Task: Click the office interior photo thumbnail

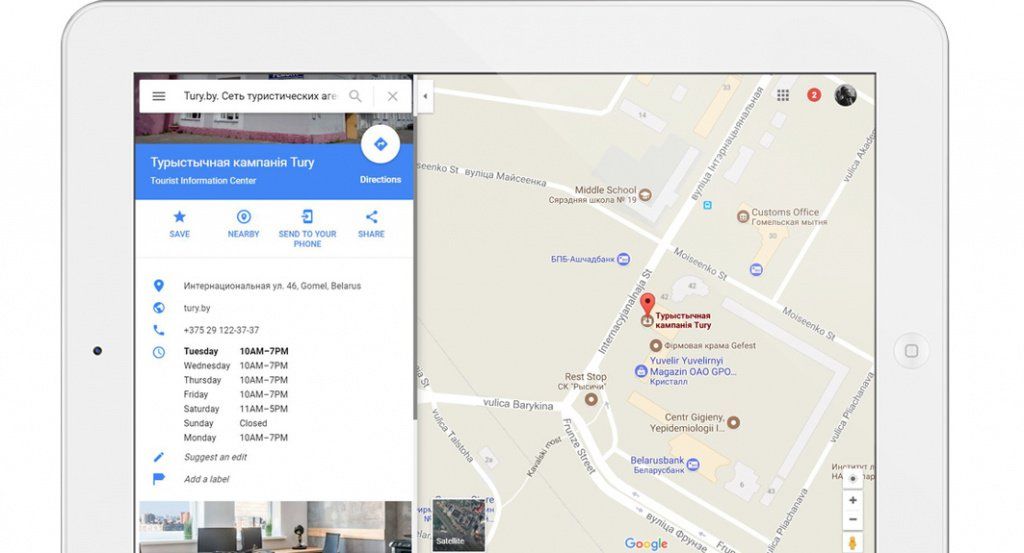Action: (275, 526)
